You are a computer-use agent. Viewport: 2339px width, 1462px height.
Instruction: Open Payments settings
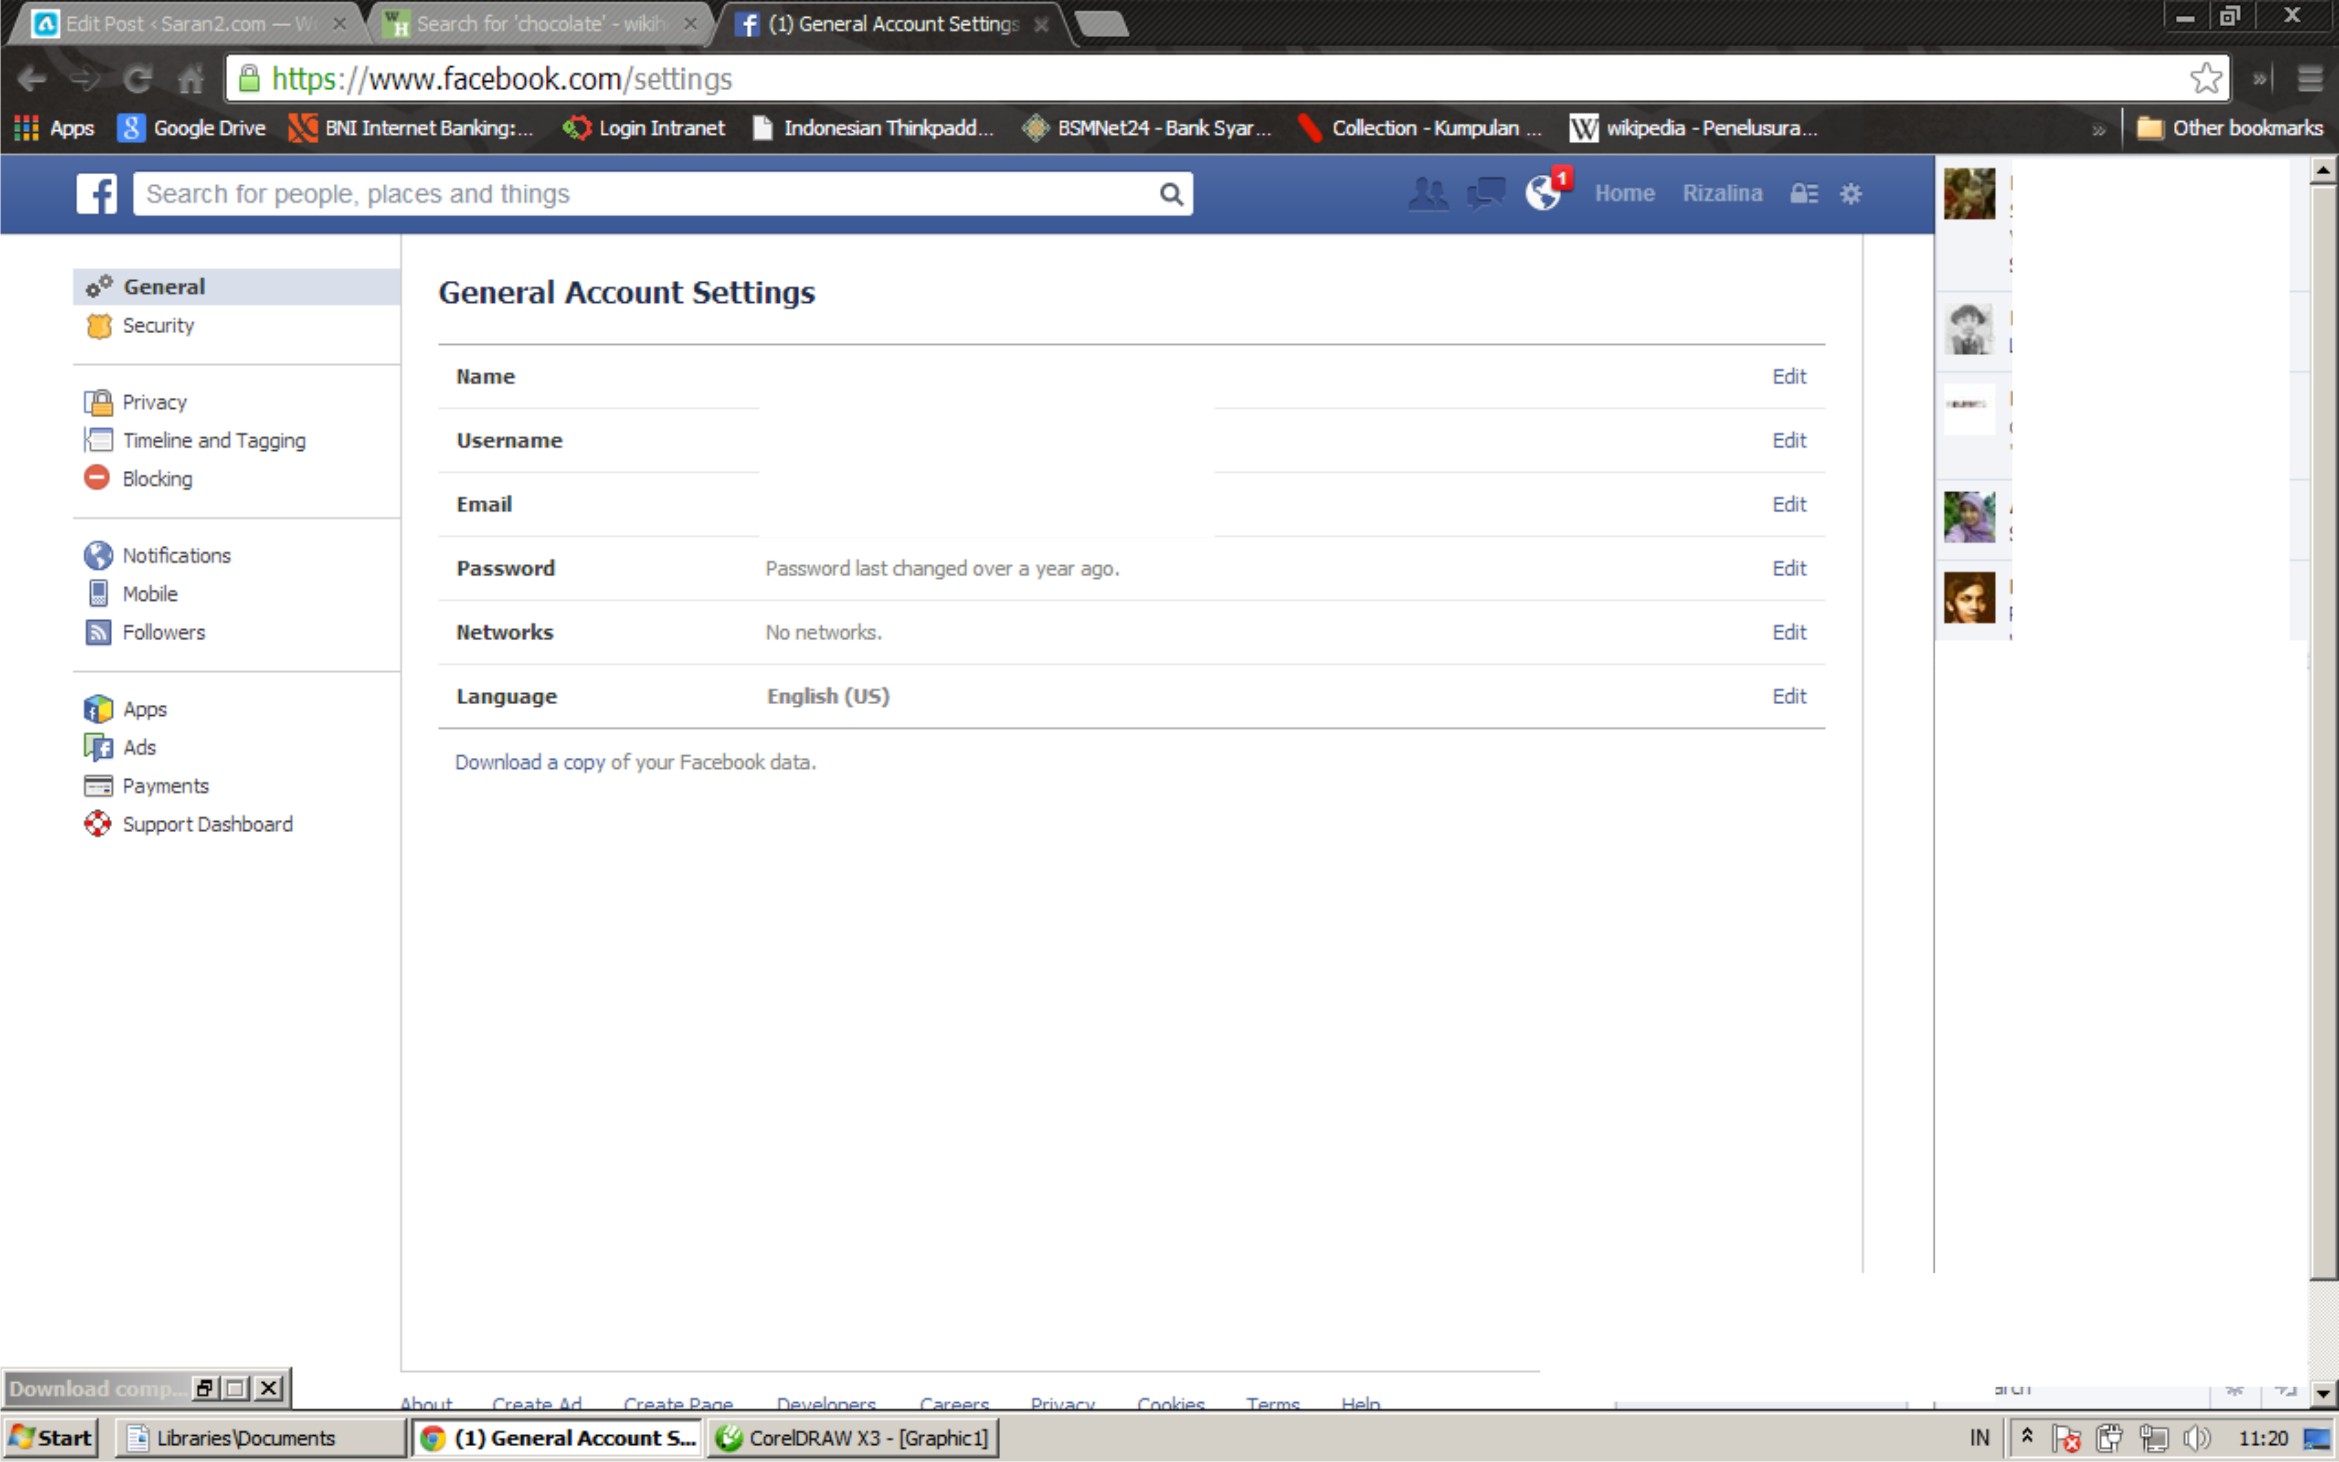[165, 786]
